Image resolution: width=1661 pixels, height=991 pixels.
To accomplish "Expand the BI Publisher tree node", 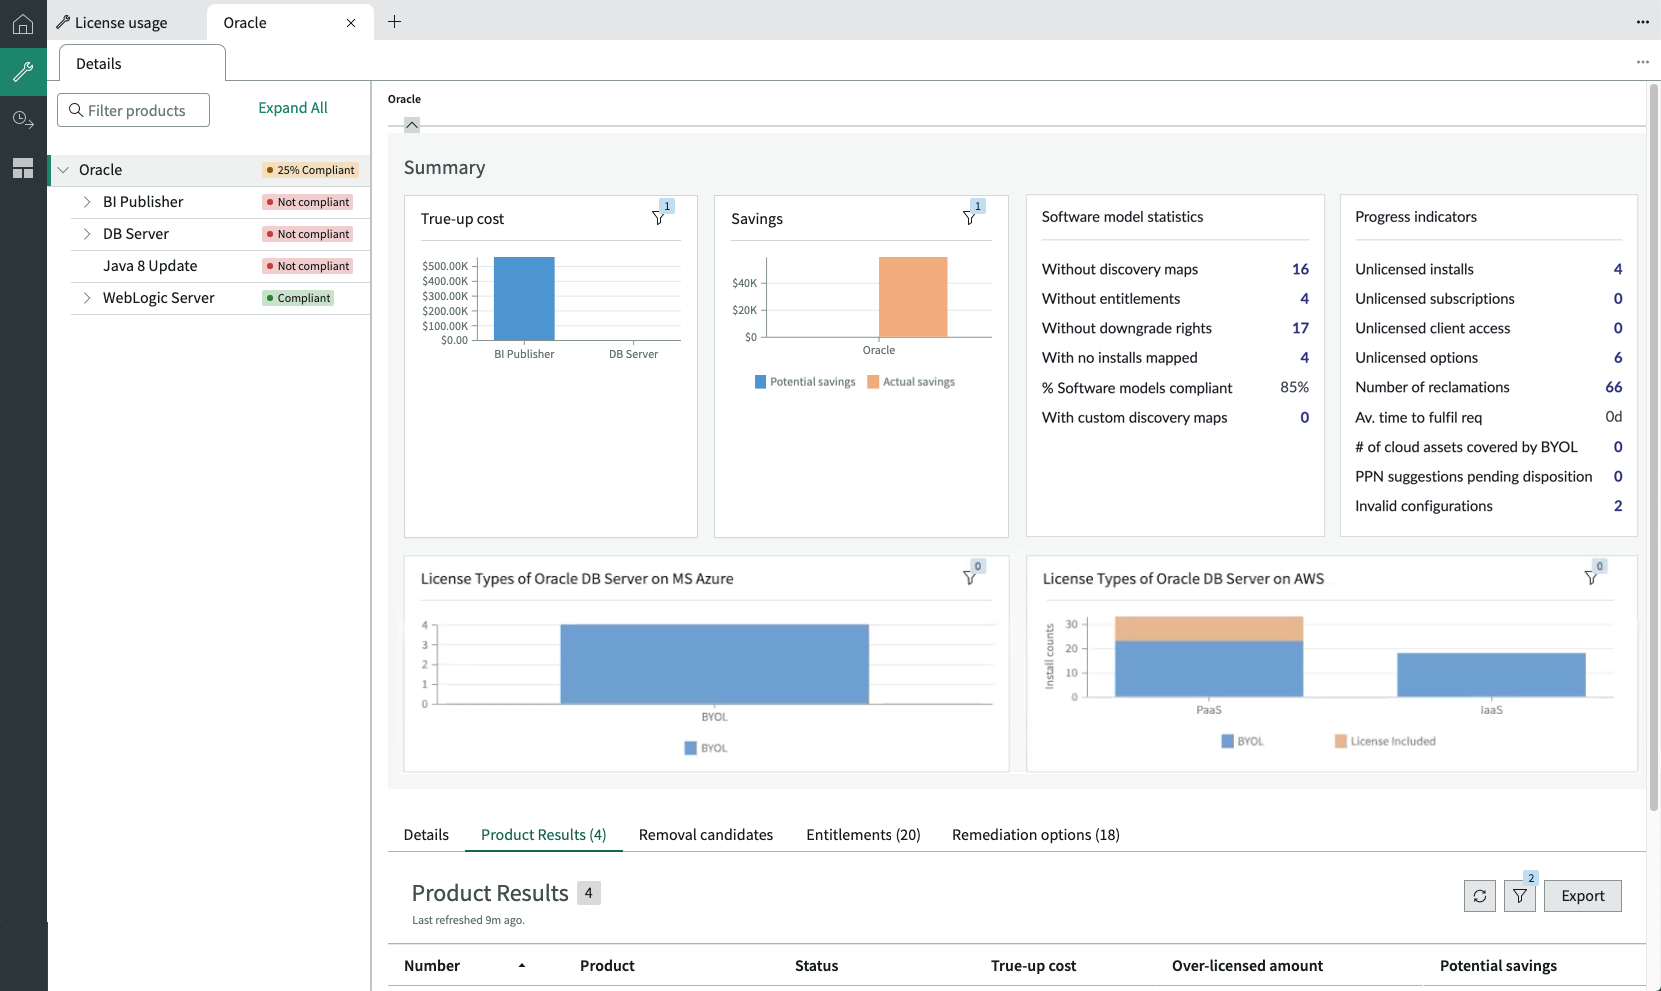I will pyautogui.click(x=87, y=202).
